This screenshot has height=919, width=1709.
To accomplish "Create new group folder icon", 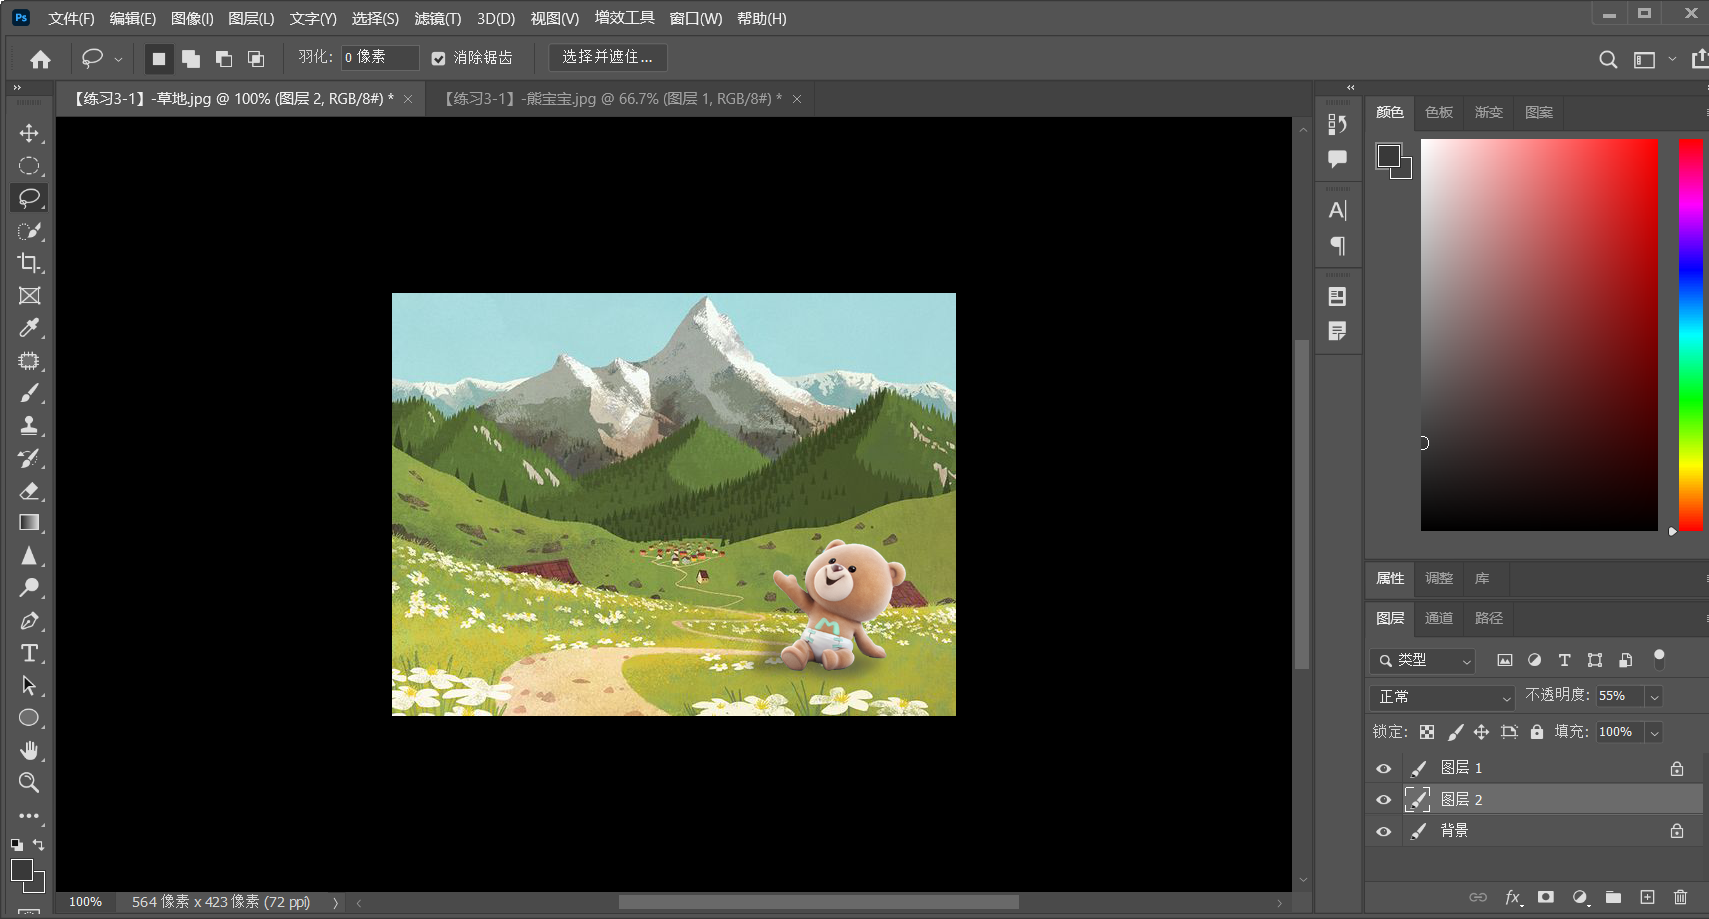I will 1613,897.
